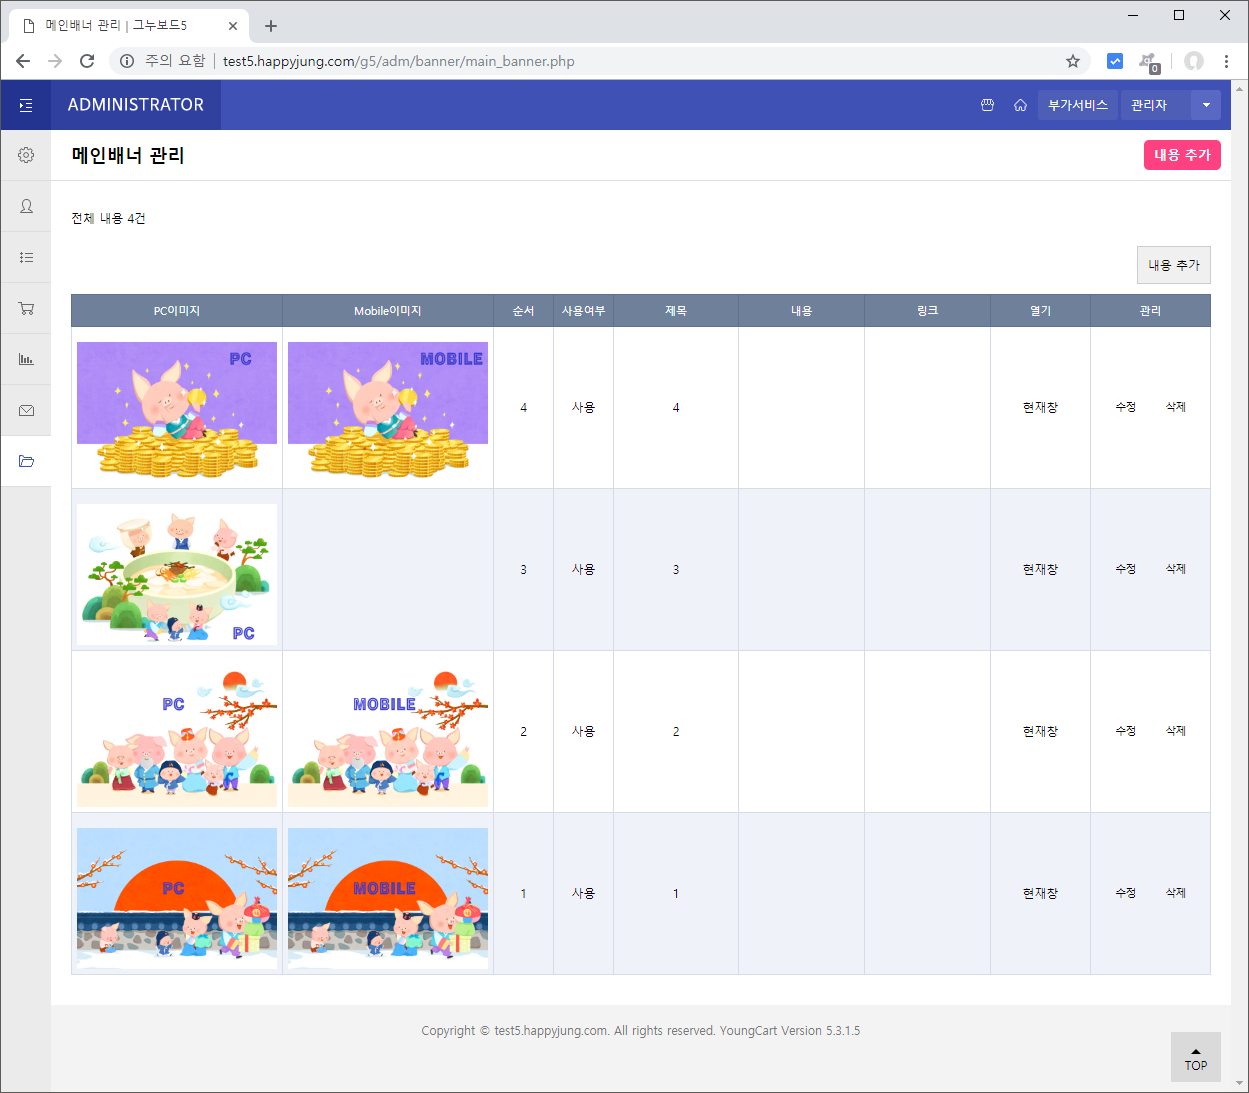Image resolution: width=1249 pixels, height=1093 pixels.
Task: Bookmark this page with star icon
Action: coord(1073,61)
